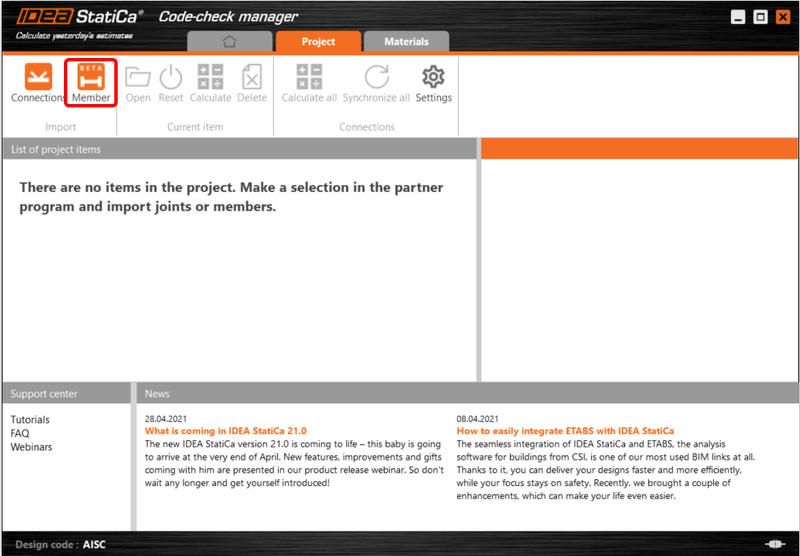800x556 pixels.
Task: Open the FAQ support link
Action: tap(20, 433)
